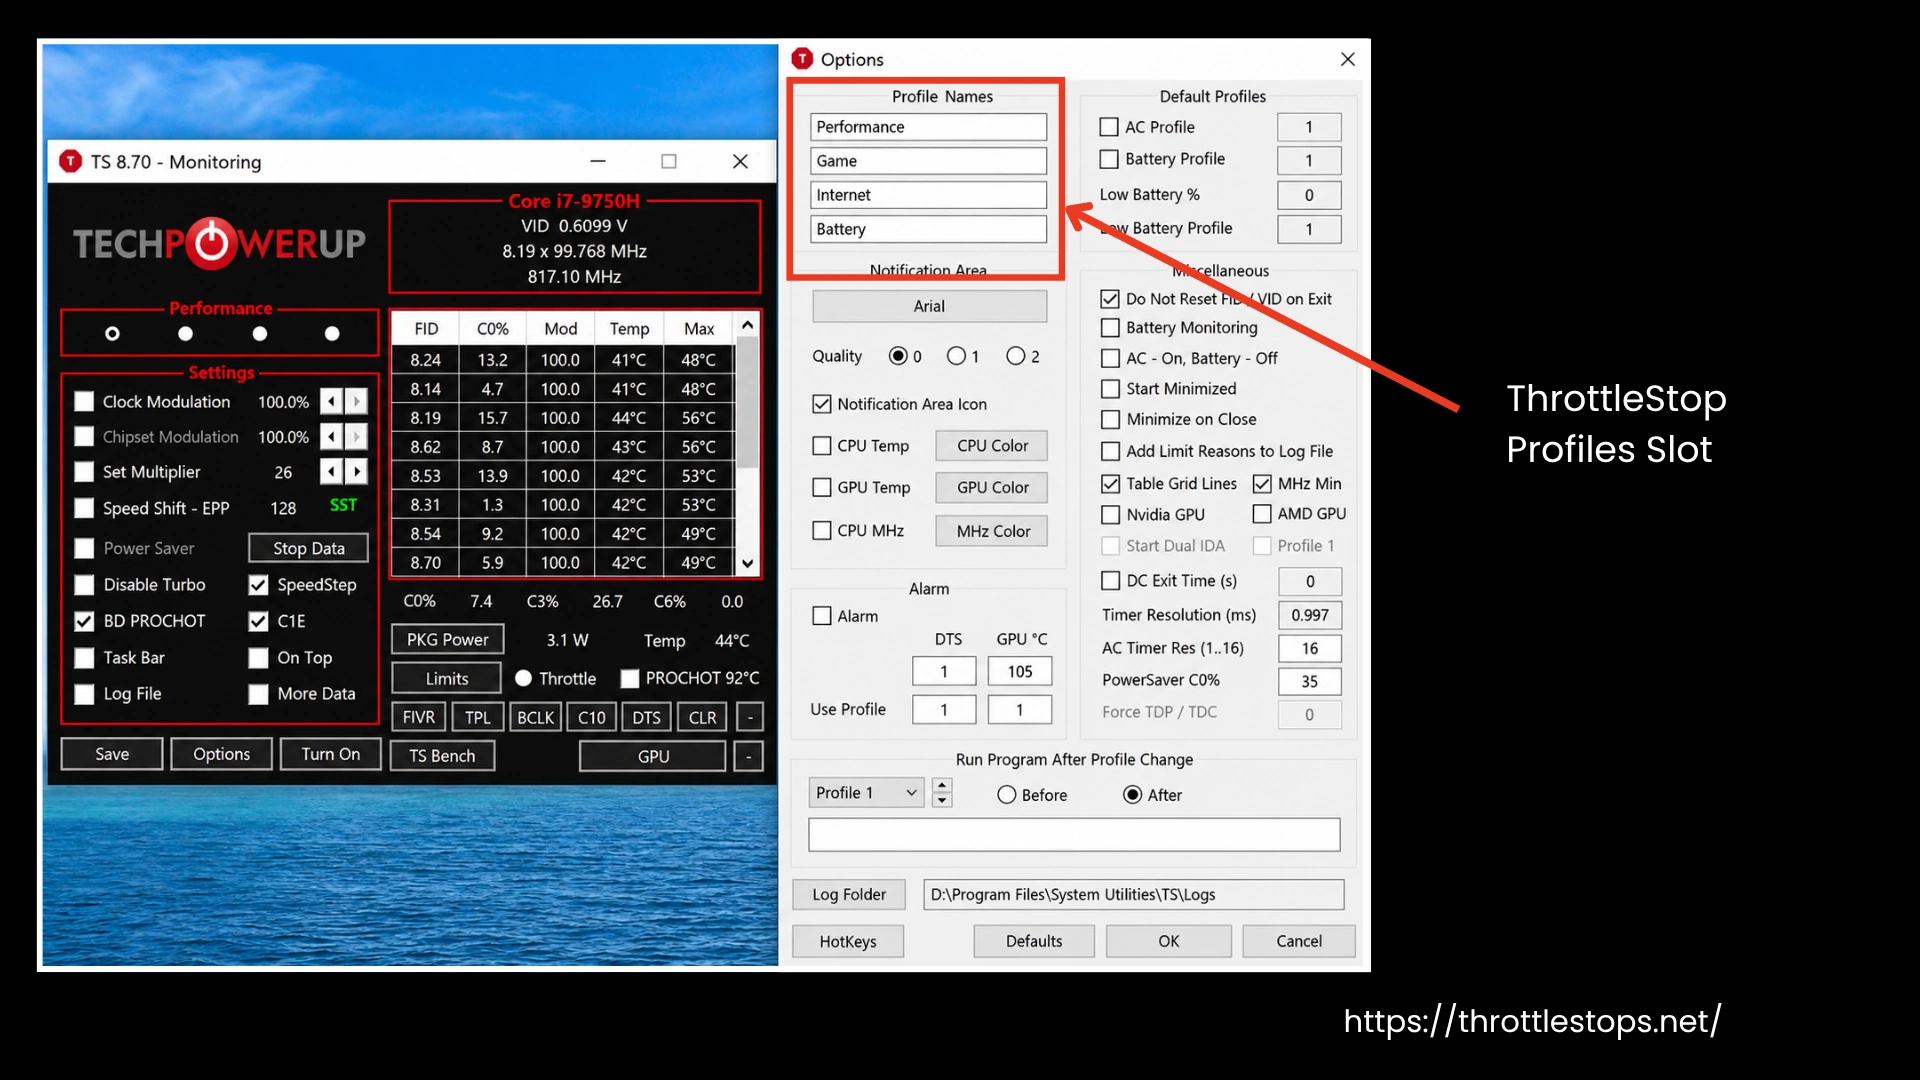Toggle Throttle radio indicator

[523, 678]
